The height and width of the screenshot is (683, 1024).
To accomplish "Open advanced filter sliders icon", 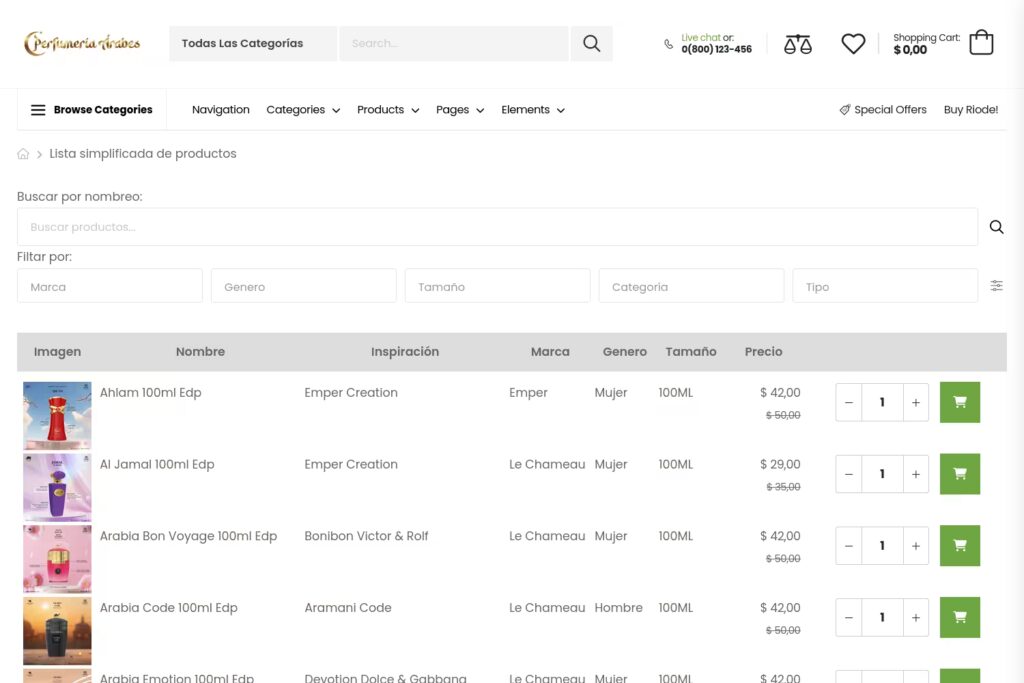I will pos(997,285).
